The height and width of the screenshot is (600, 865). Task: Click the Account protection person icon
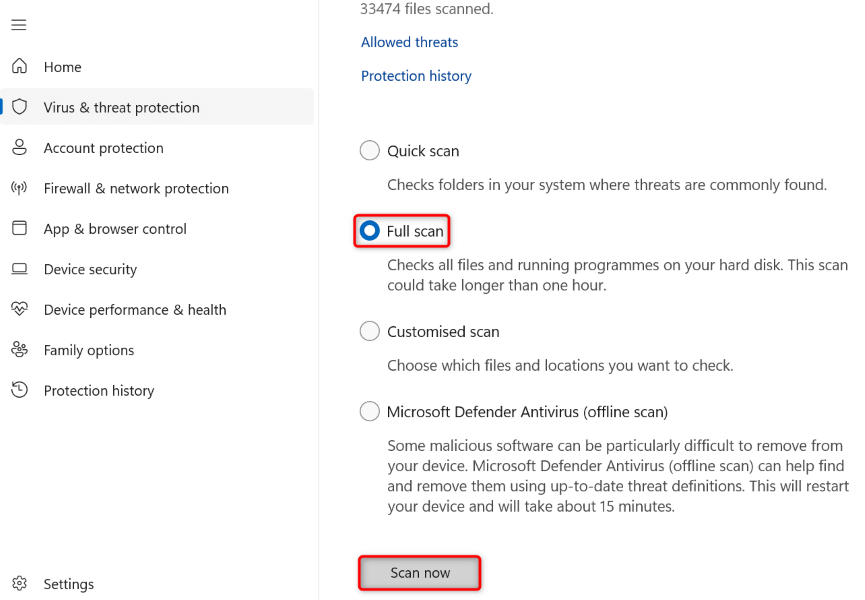[19, 148]
